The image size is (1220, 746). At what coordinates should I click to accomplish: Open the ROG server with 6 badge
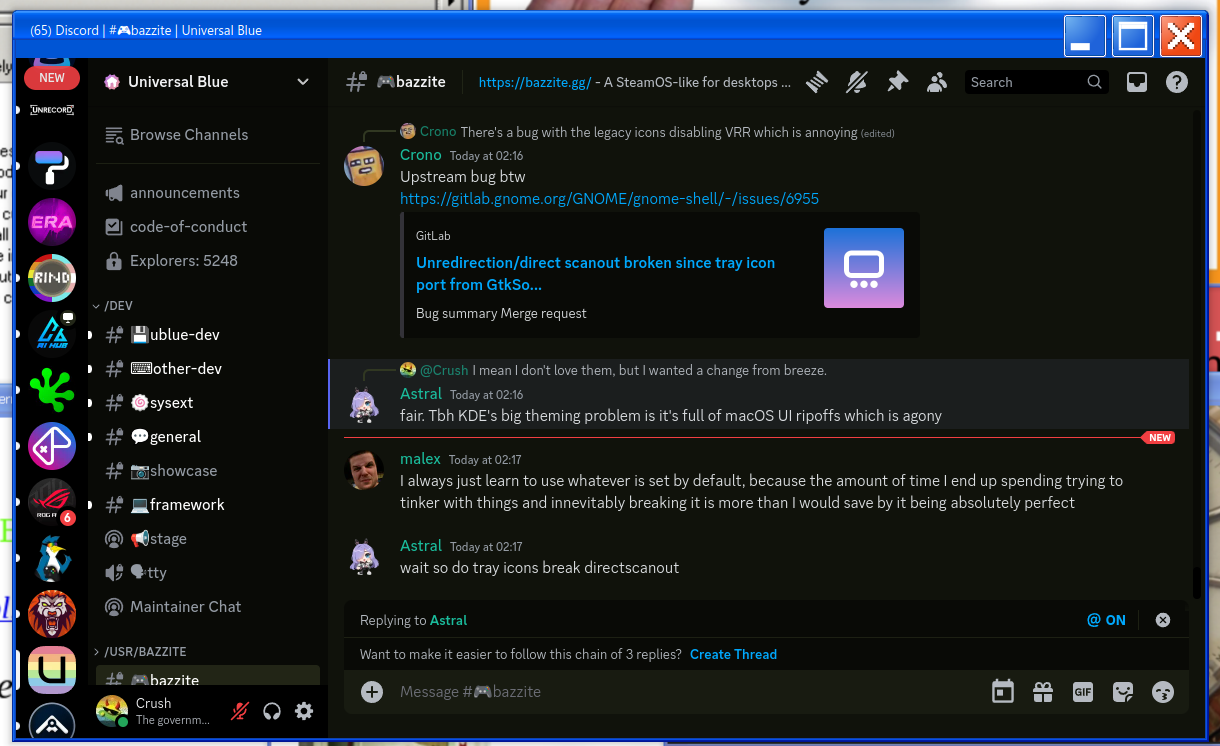52,502
